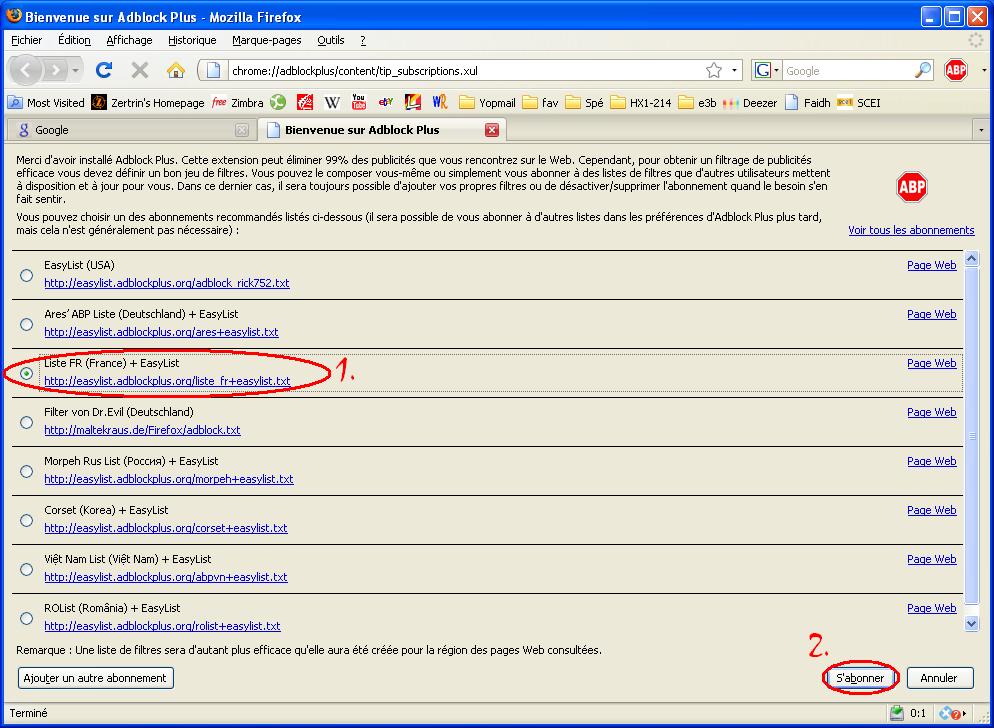The height and width of the screenshot is (728, 994).
Task: Open the Page Web link for EasyList (USA)
Action: (x=932, y=265)
